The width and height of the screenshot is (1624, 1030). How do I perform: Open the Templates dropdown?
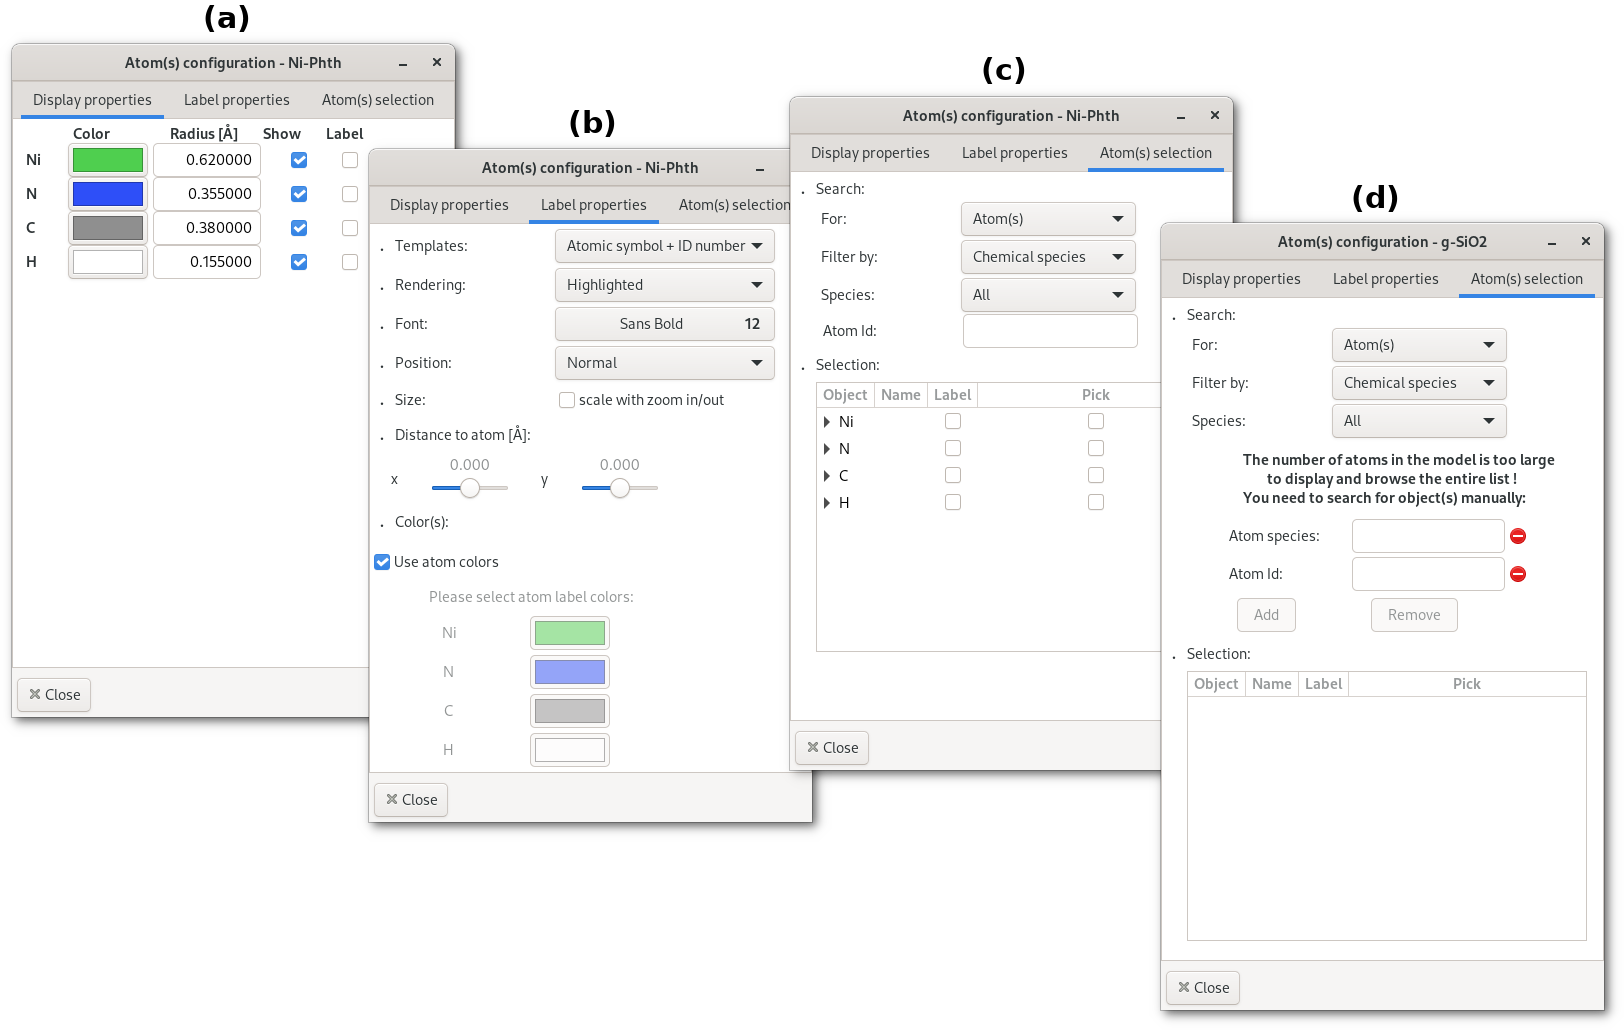[664, 246]
